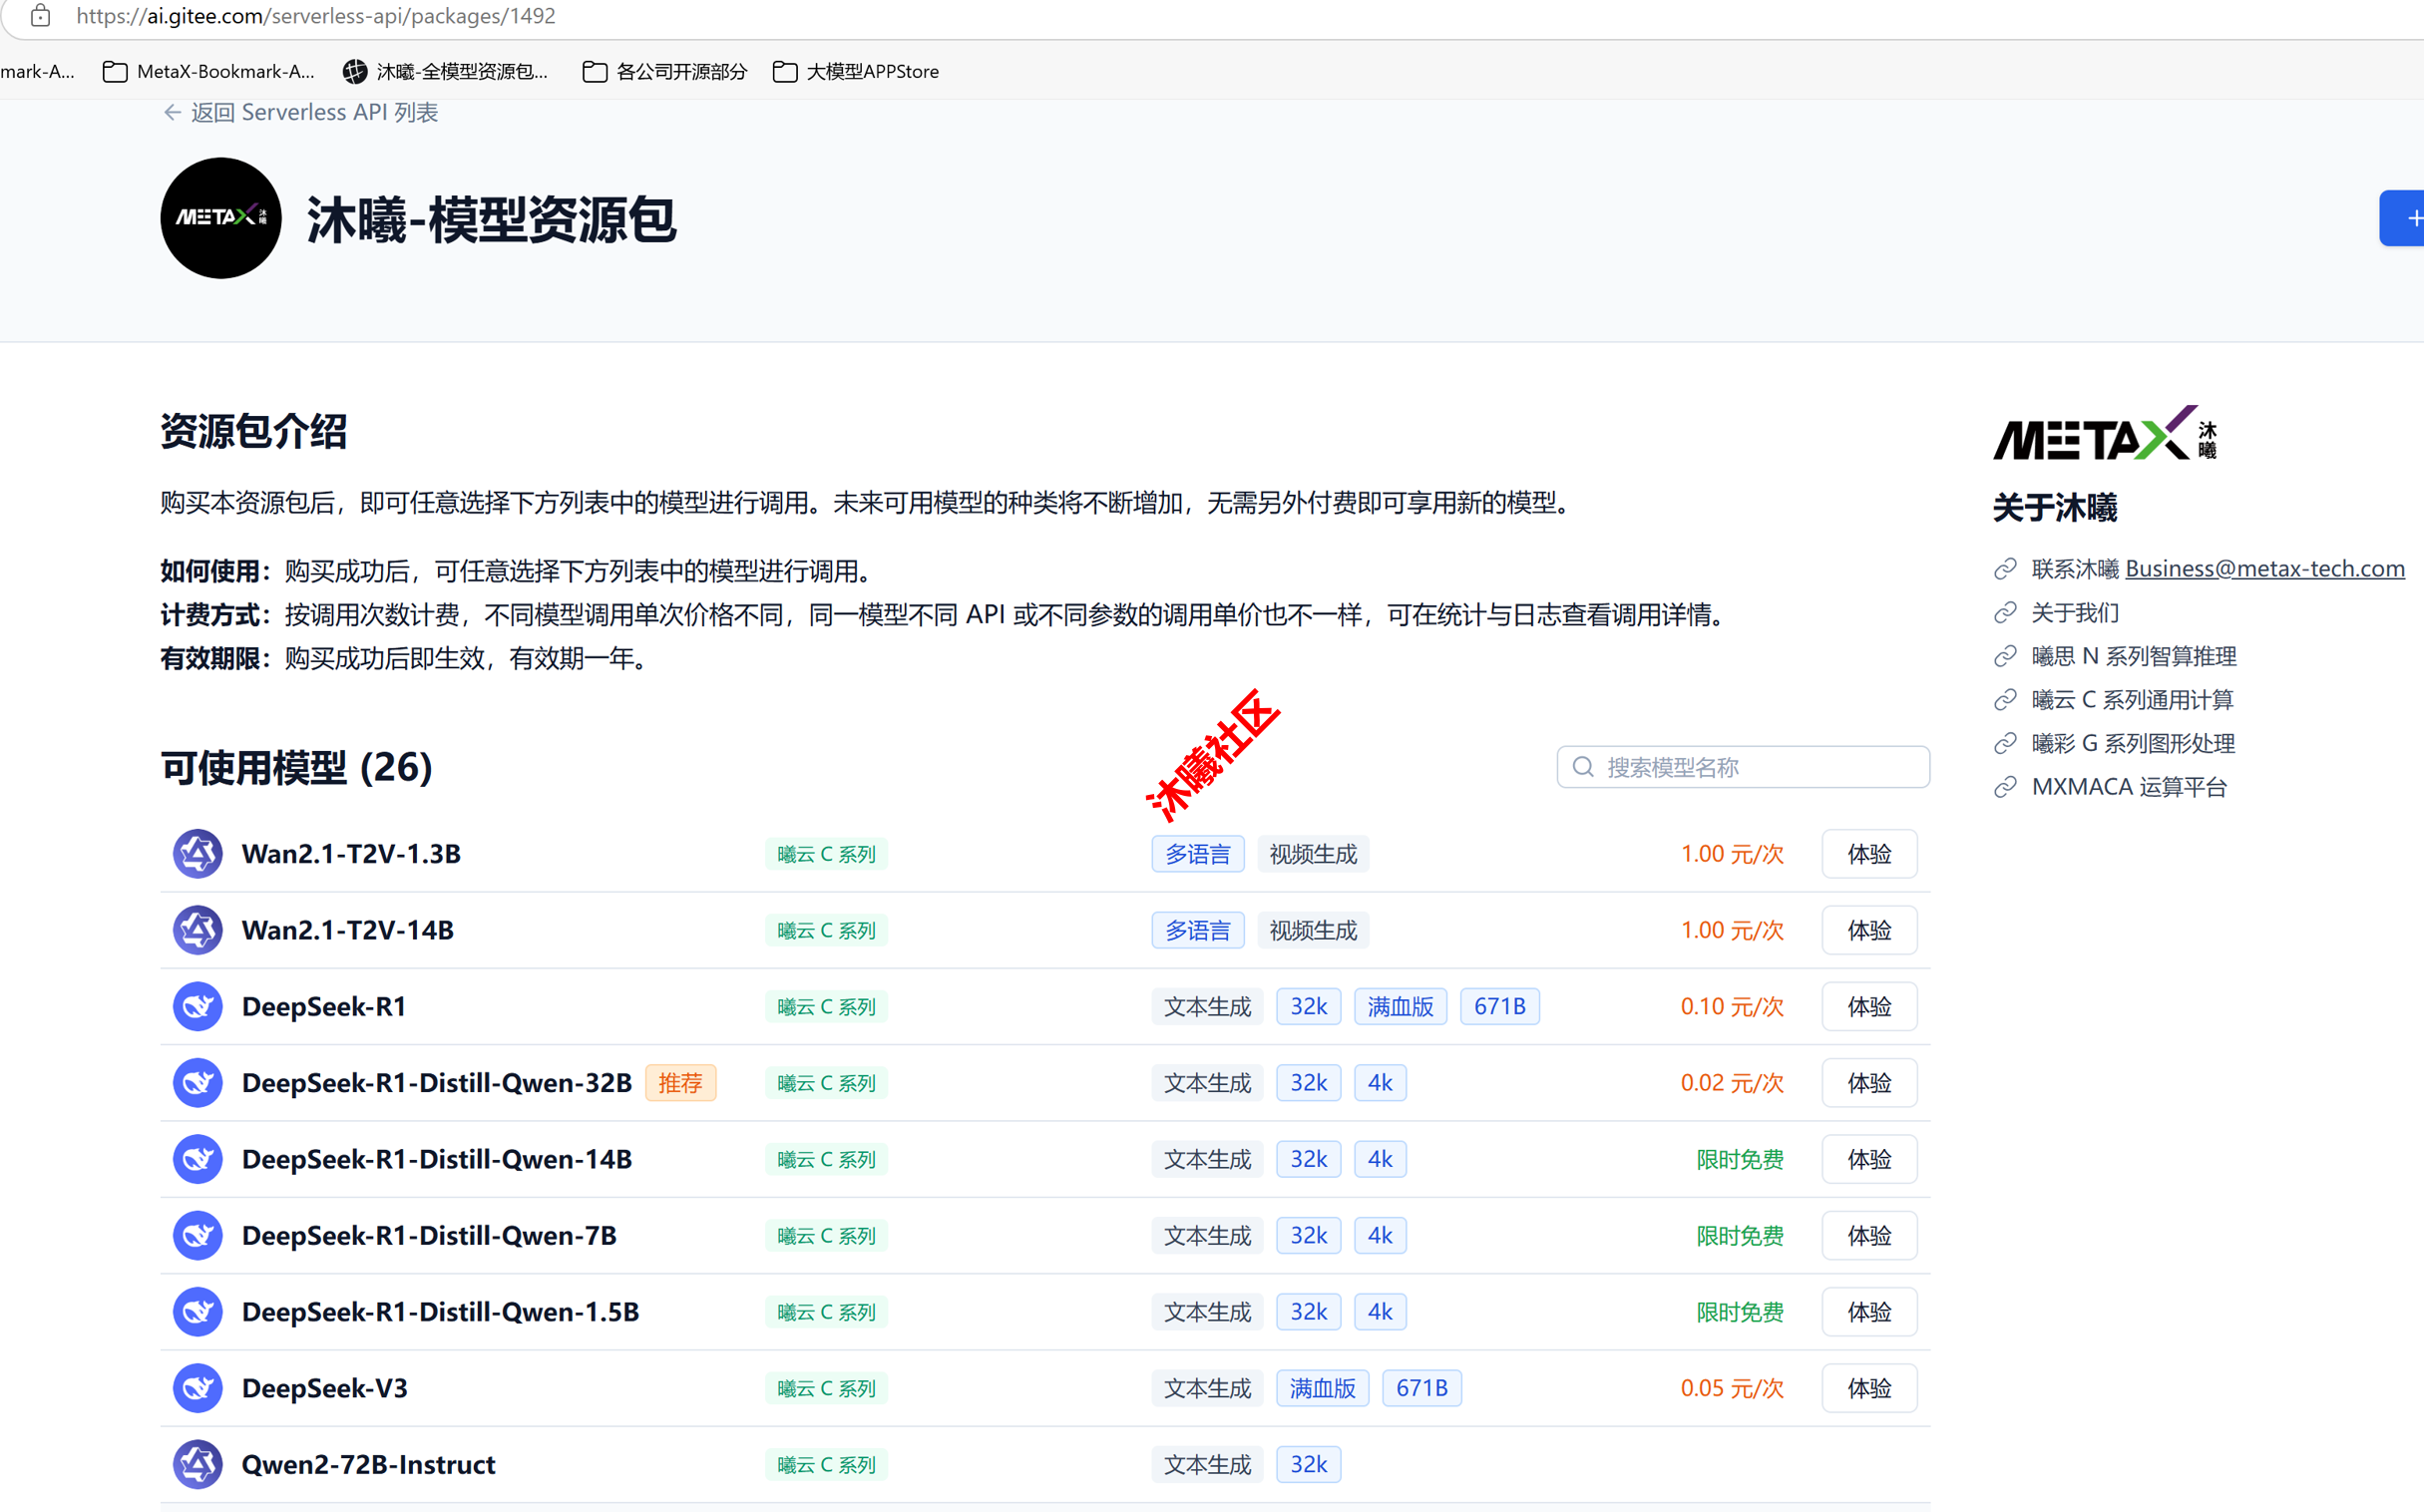
Task: Click the blue plus button at right edge
Action: pos(2402,218)
